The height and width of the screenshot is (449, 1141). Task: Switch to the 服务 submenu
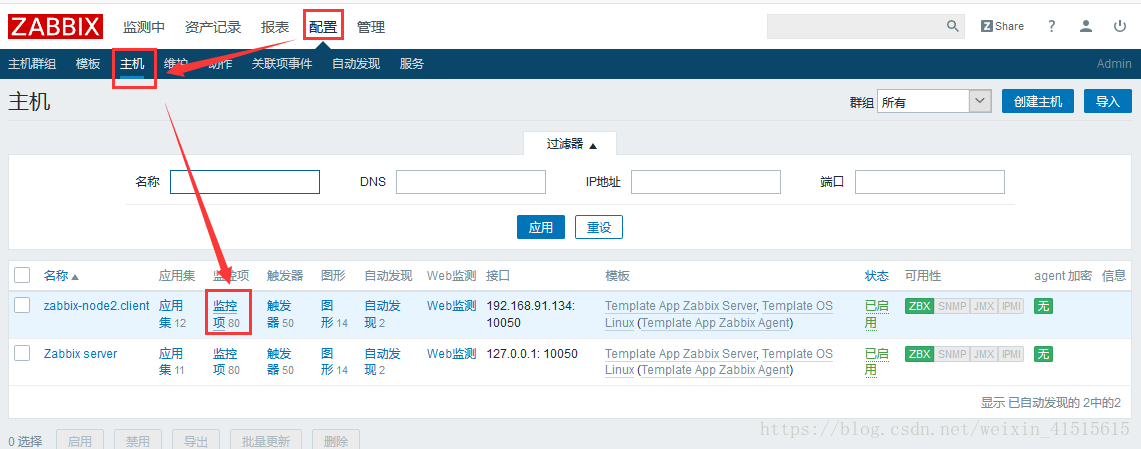[412, 64]
